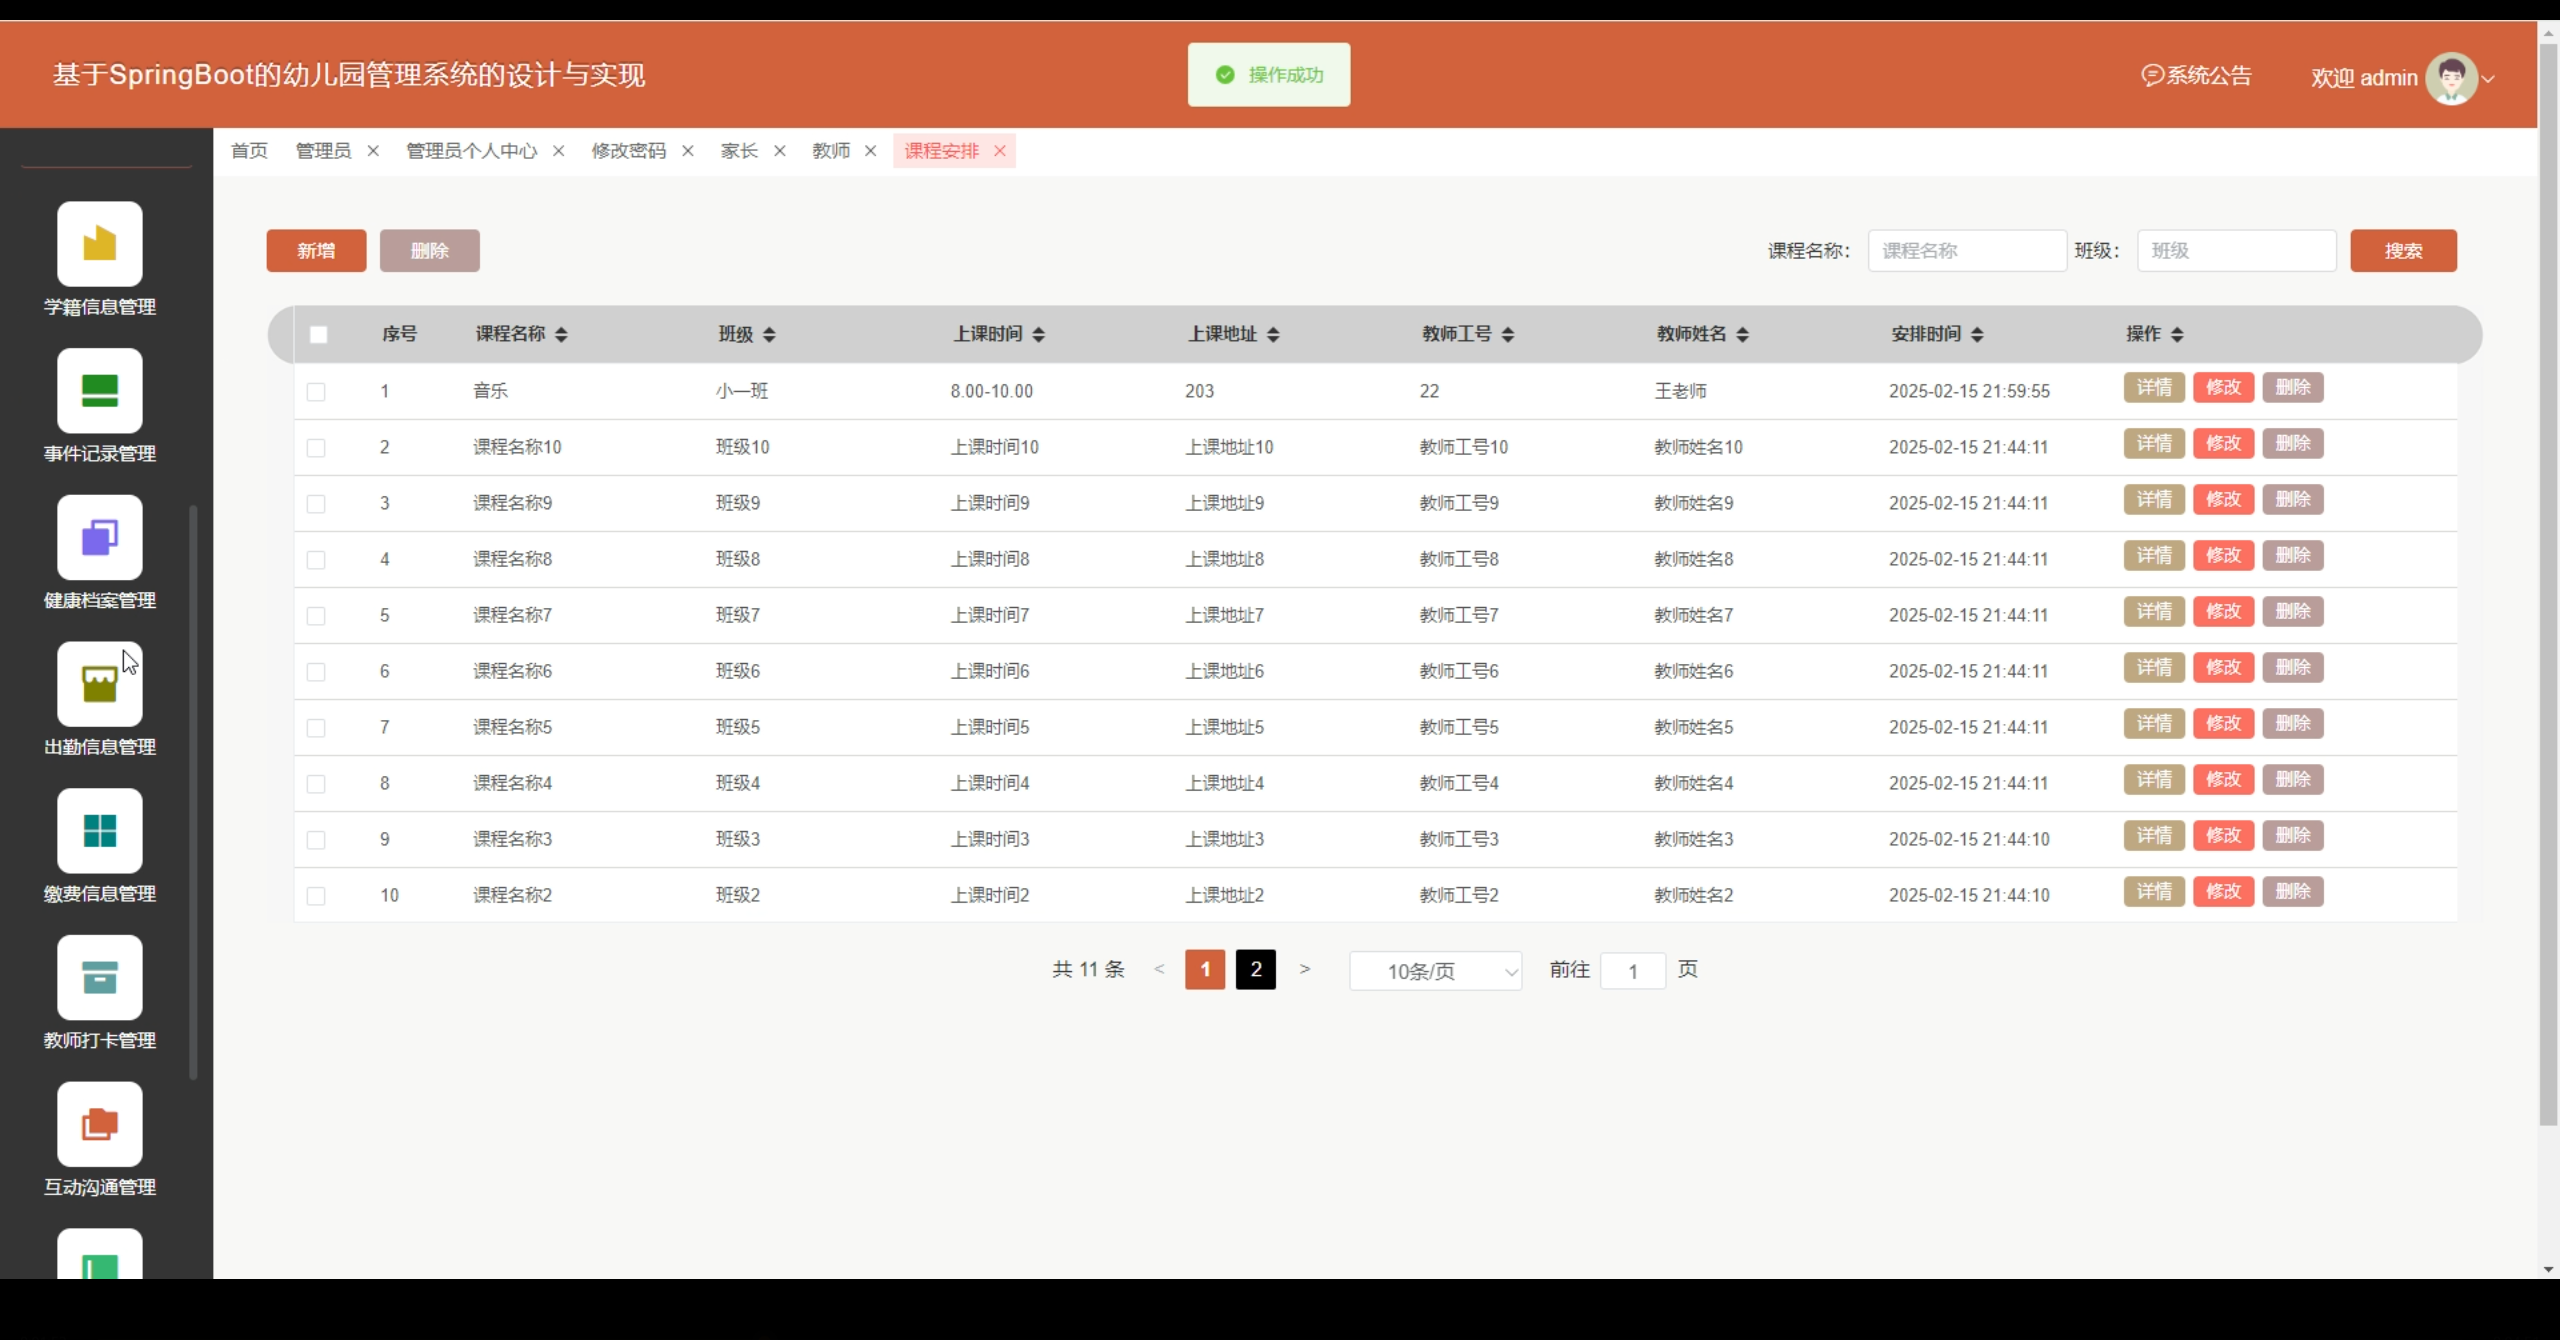
Task: Switch to 管理员个人中心 tab
Action: click(x=471, y=151)
